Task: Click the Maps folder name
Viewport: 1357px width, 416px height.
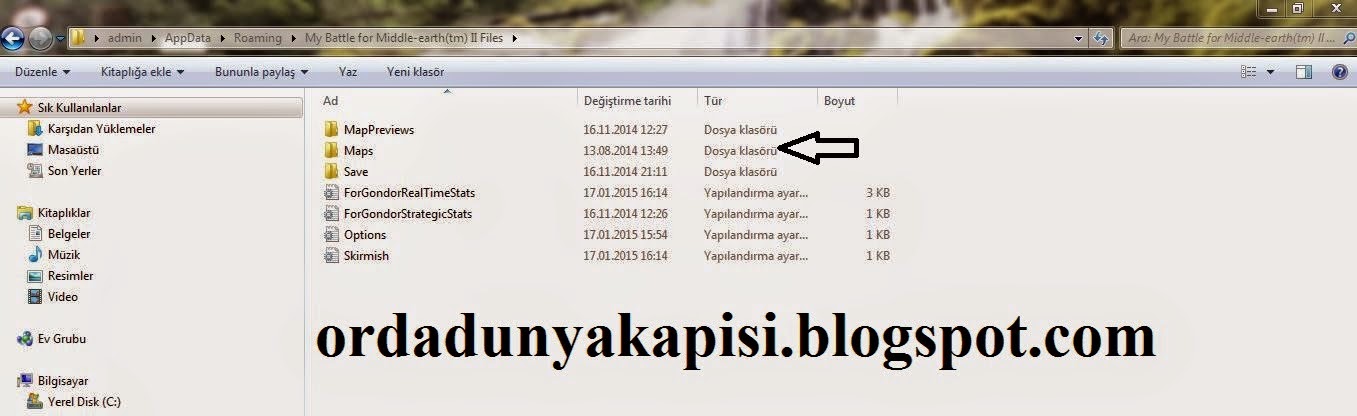Action: coord(358,151)
